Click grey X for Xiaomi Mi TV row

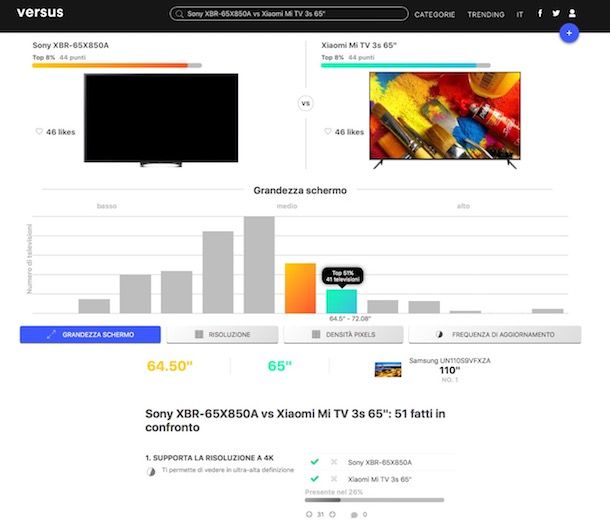[334, 479]
